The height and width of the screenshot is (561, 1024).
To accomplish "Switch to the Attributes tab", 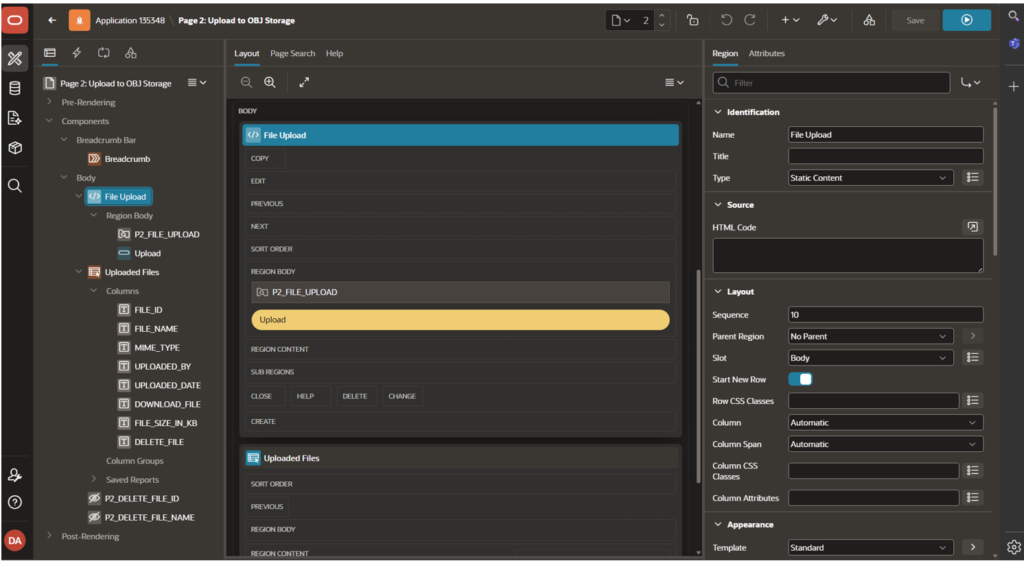I will (x=766, y=54).
